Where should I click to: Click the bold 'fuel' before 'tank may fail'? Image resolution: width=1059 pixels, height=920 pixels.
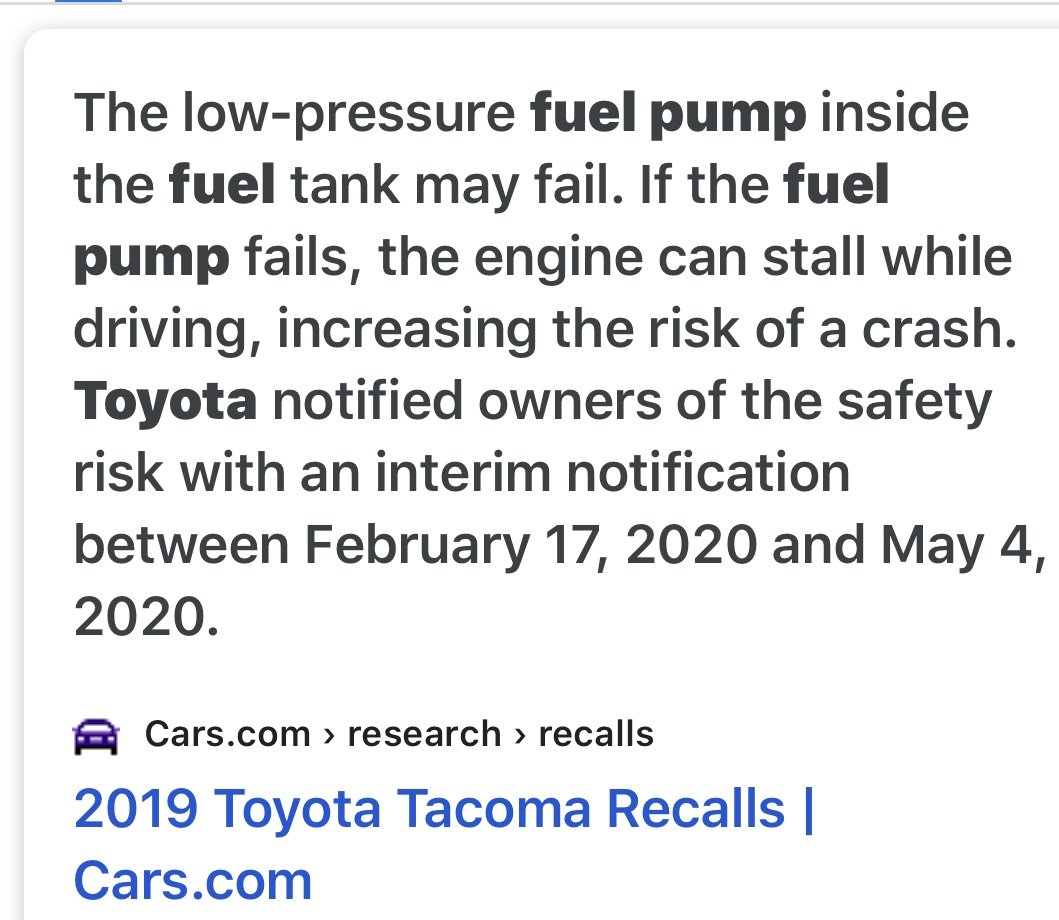click(x=222, y=184)
